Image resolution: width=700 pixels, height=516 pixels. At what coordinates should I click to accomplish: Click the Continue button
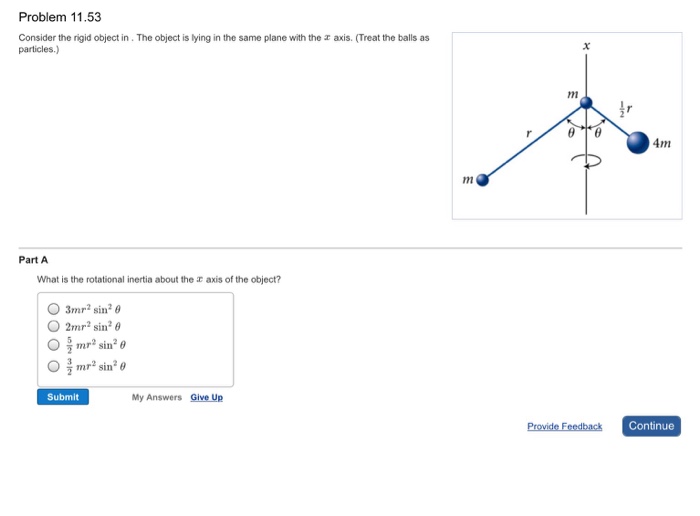(x=651, y=426)
